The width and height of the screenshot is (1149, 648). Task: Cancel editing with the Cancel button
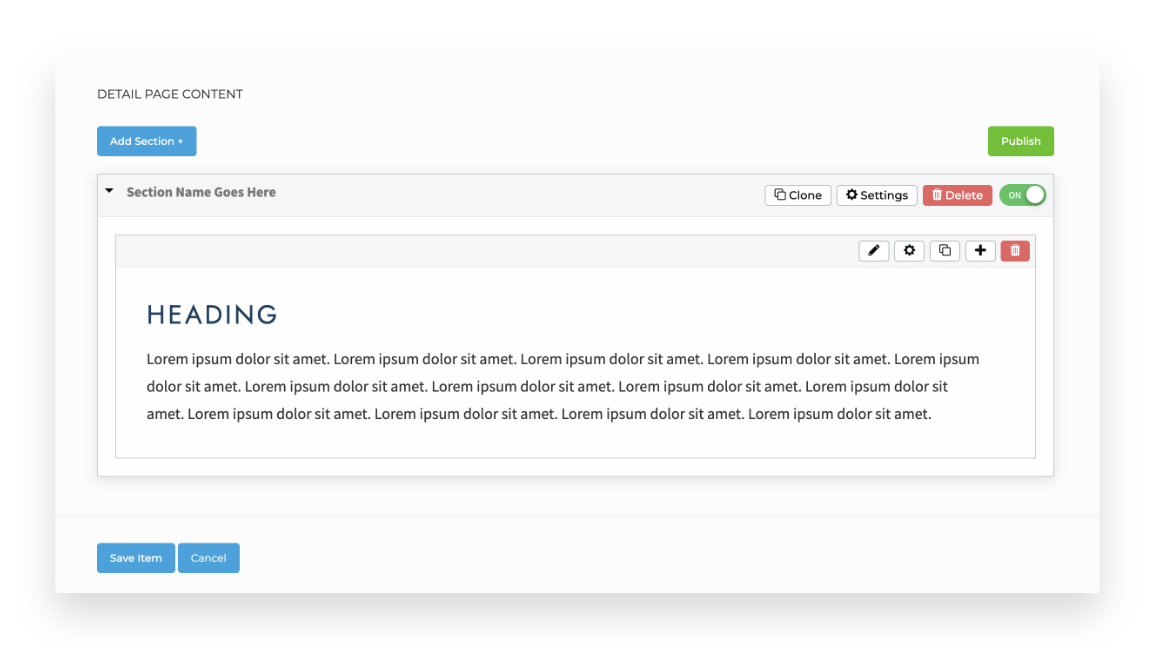tap(208, 558)
